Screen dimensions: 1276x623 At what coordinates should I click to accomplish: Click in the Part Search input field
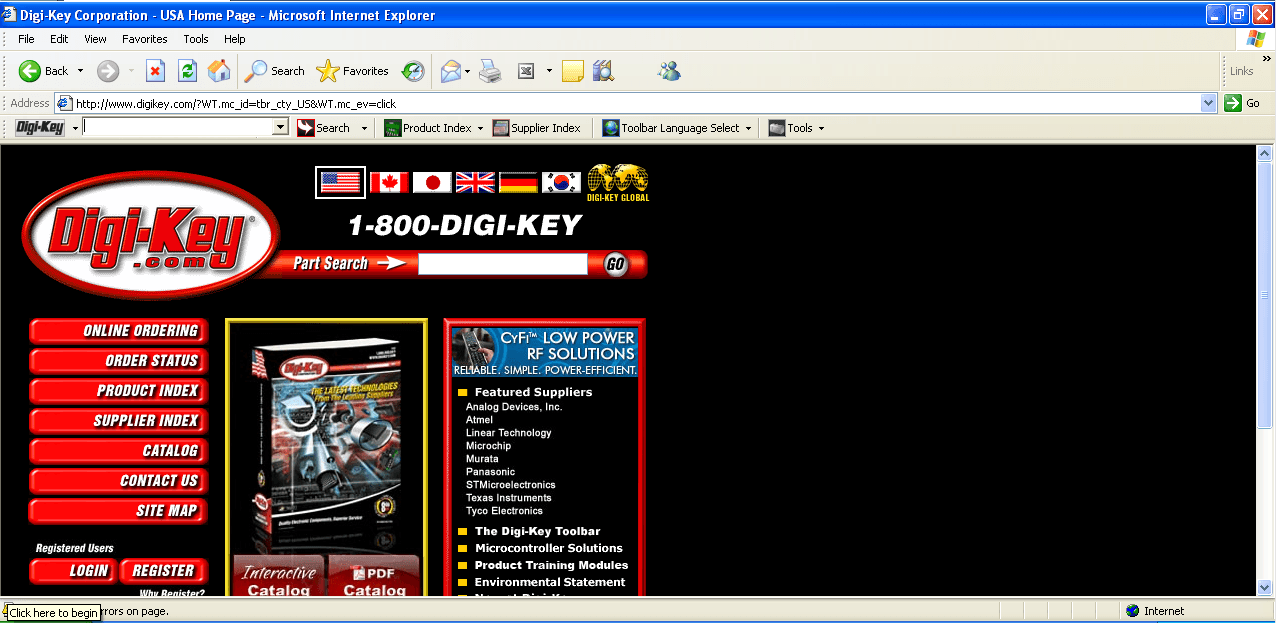[503, 264]
